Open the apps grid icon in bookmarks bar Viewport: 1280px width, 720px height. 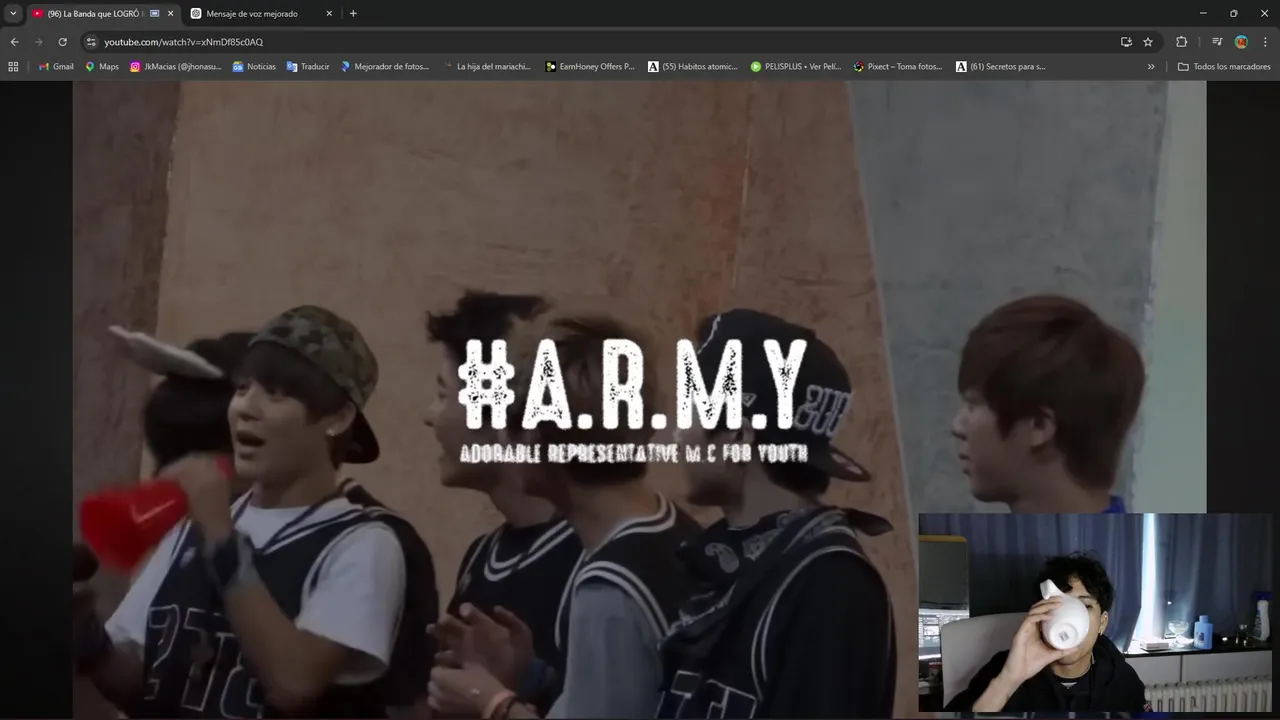[13, 67]
